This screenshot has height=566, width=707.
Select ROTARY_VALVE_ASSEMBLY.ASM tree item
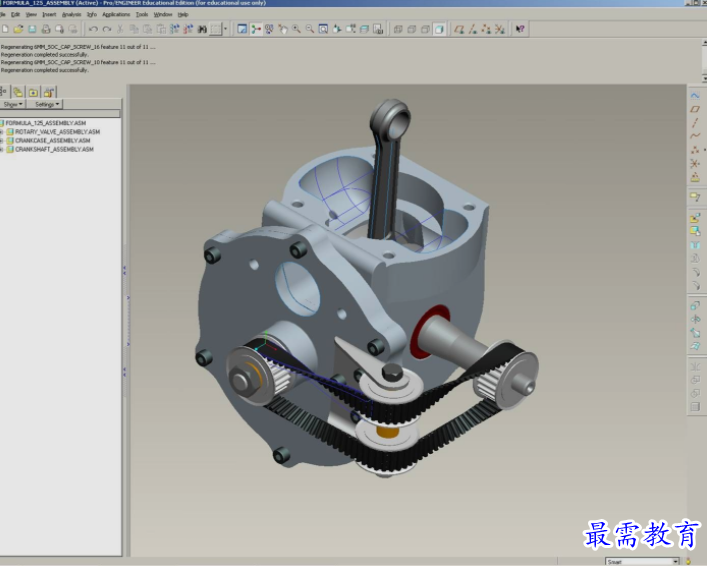coord(57,132)
